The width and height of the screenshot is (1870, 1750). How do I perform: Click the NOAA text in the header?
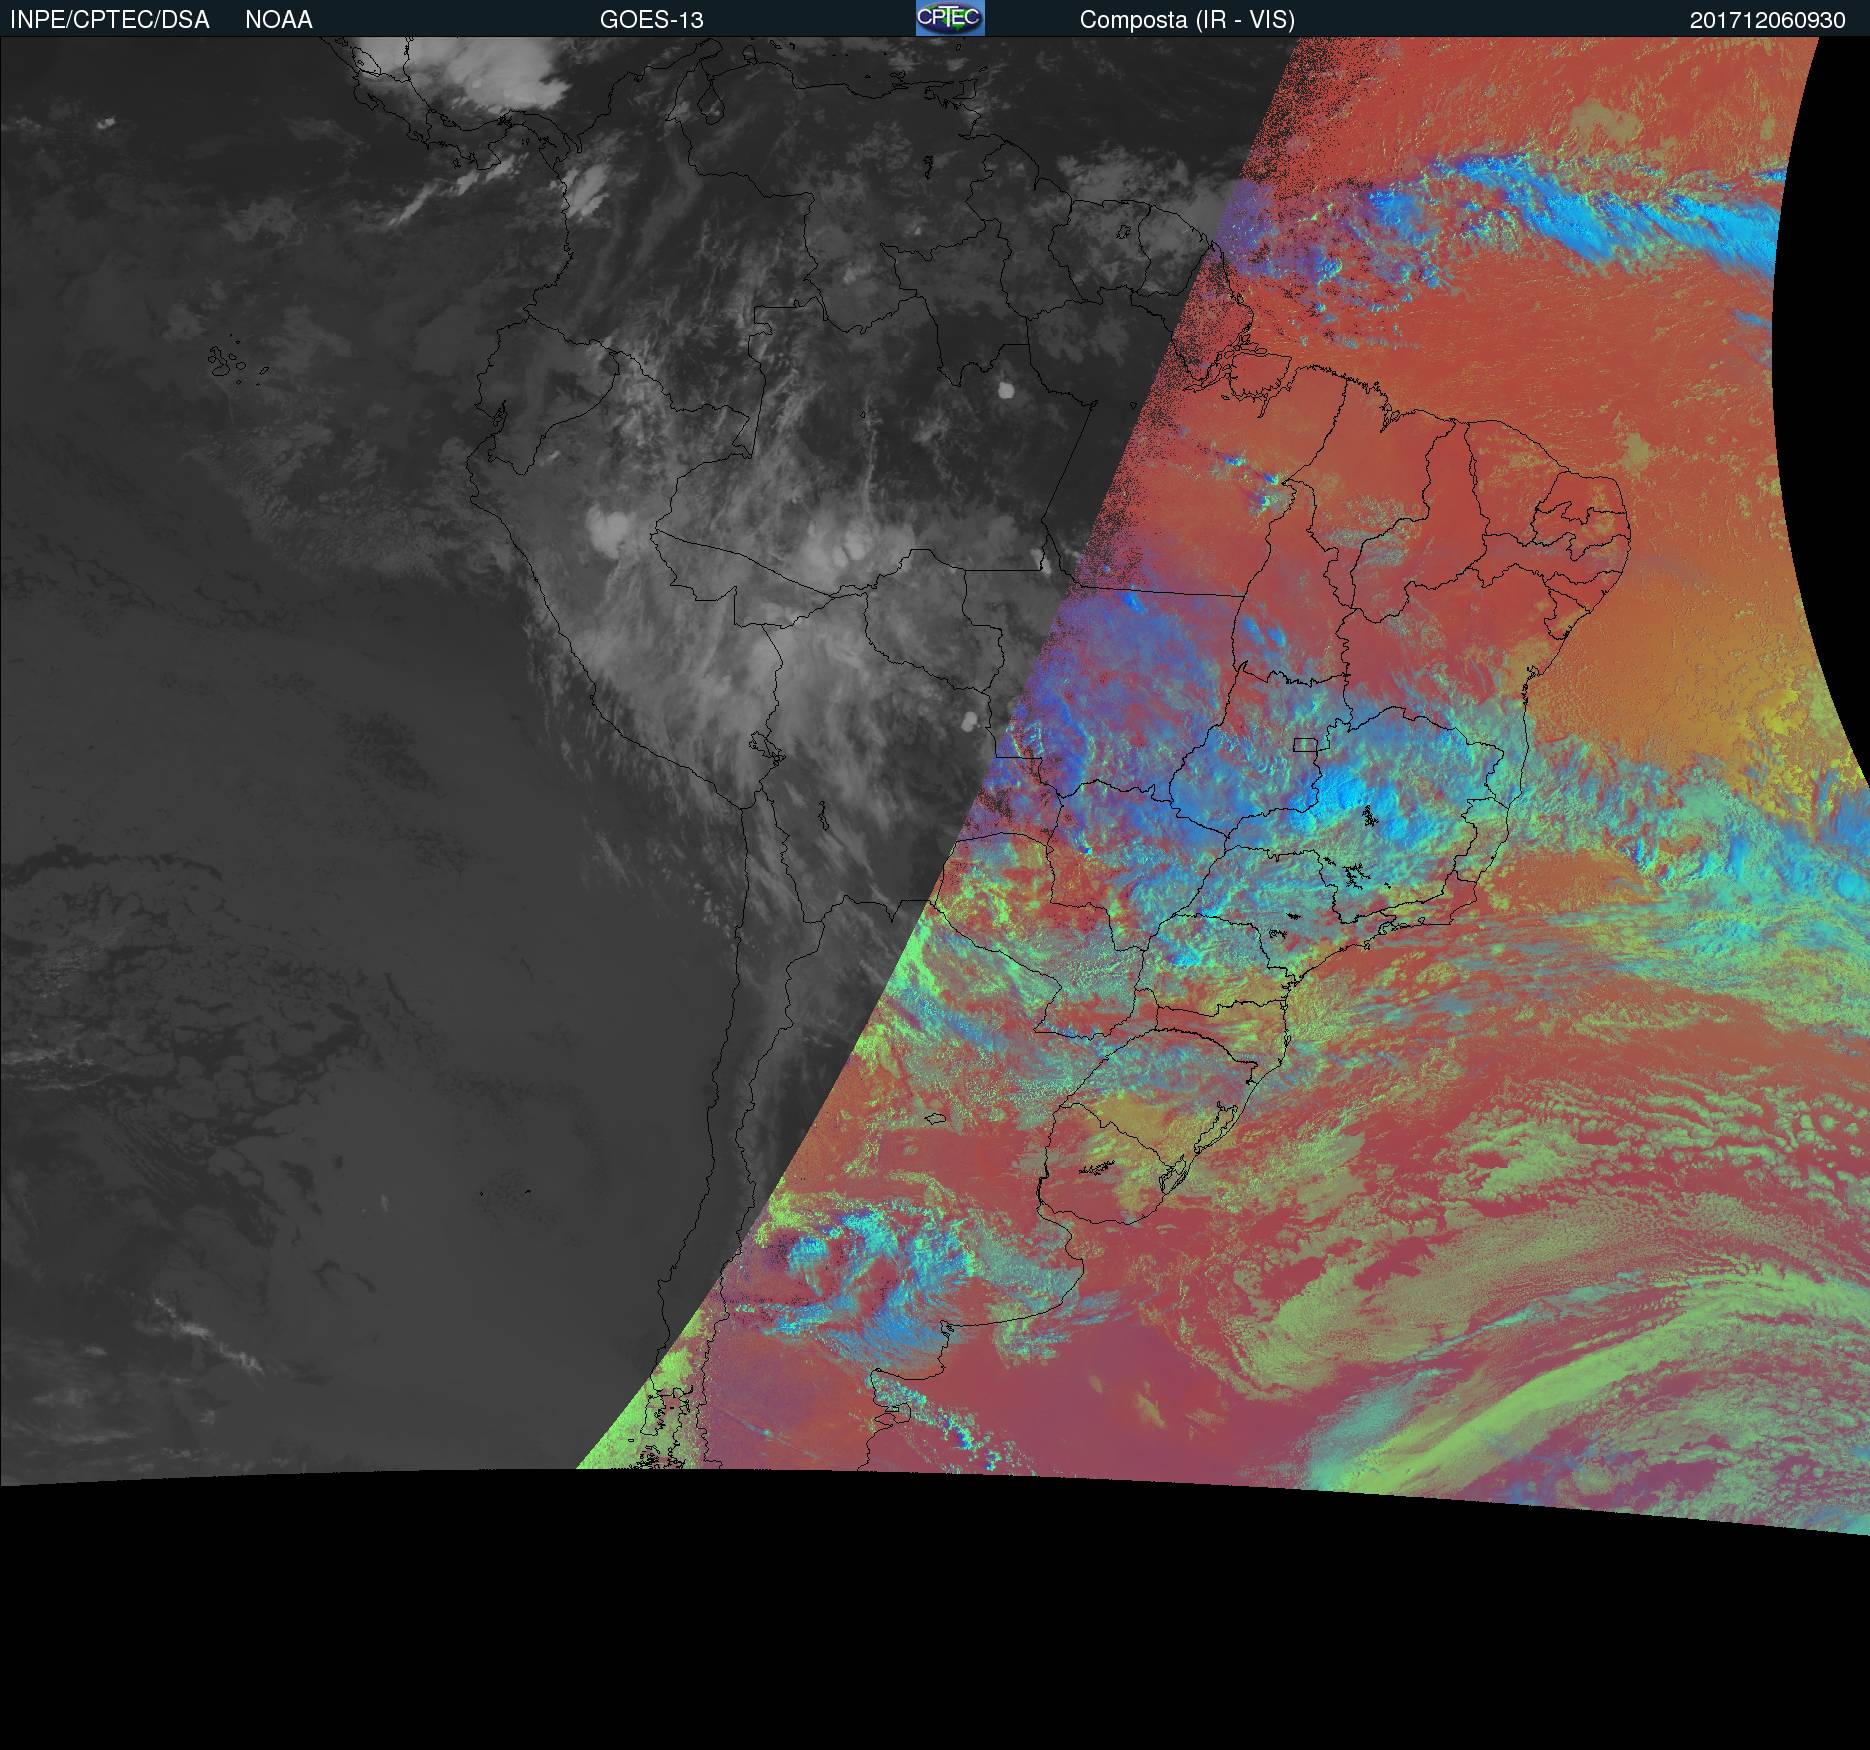(279, 20)
